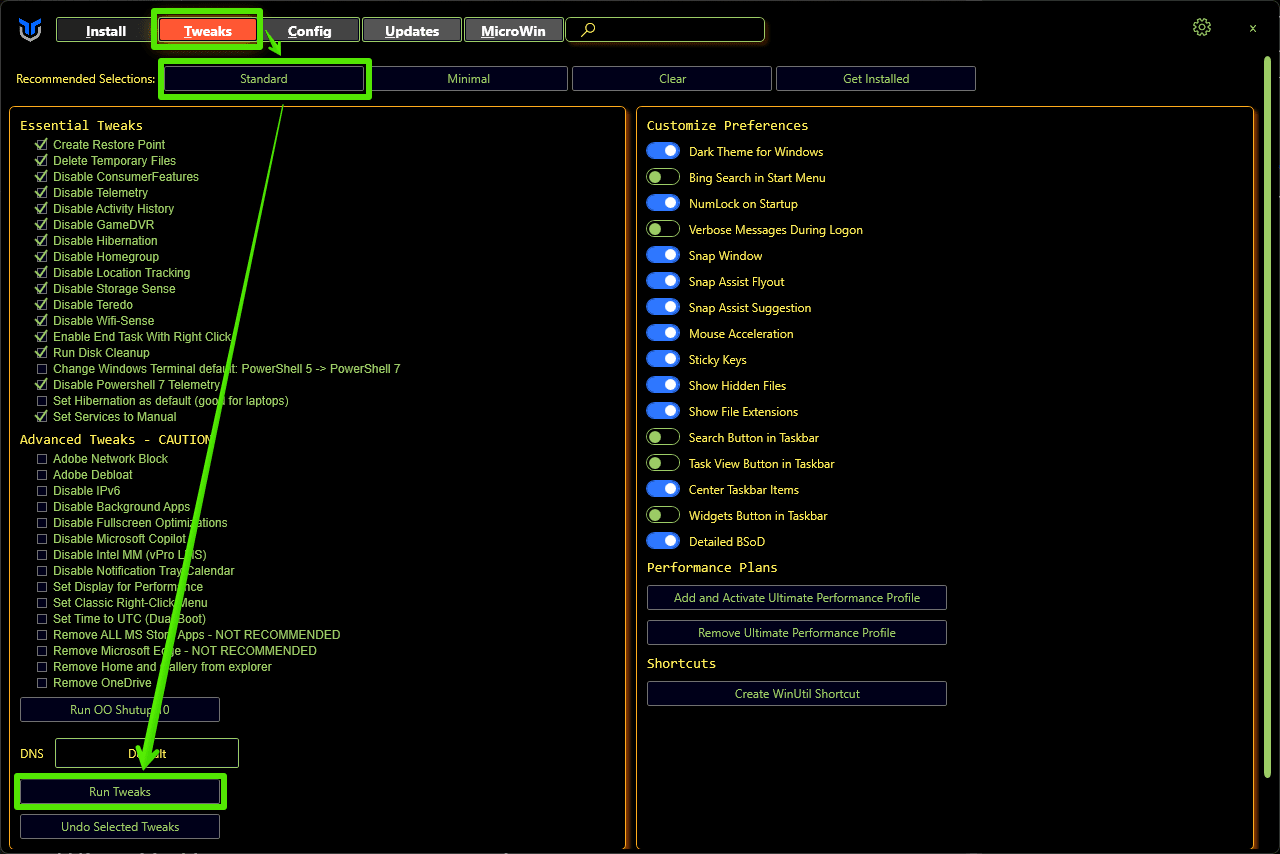Enable Bing Search in Start Menu toggle
Viewport: 1280px width, 854px height.
point(663,177)
